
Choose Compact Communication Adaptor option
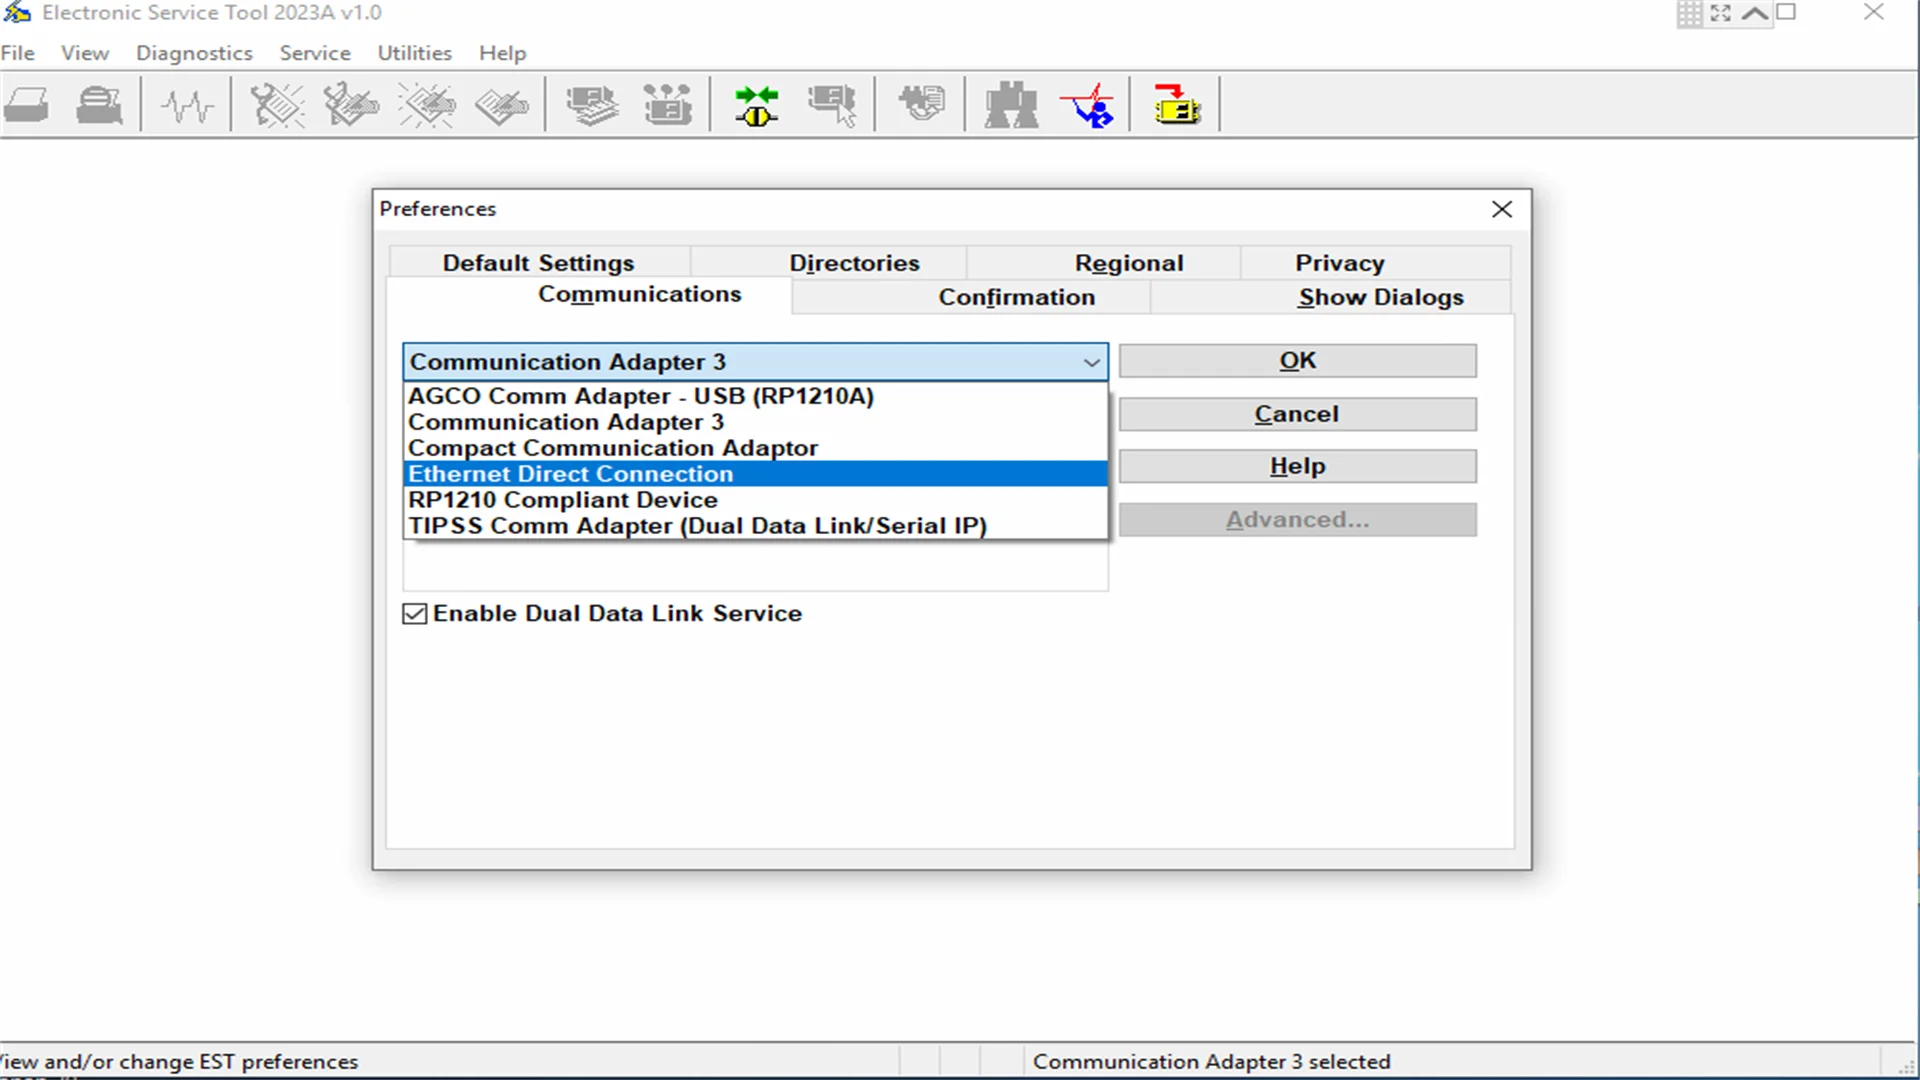(x=755, y=448)
